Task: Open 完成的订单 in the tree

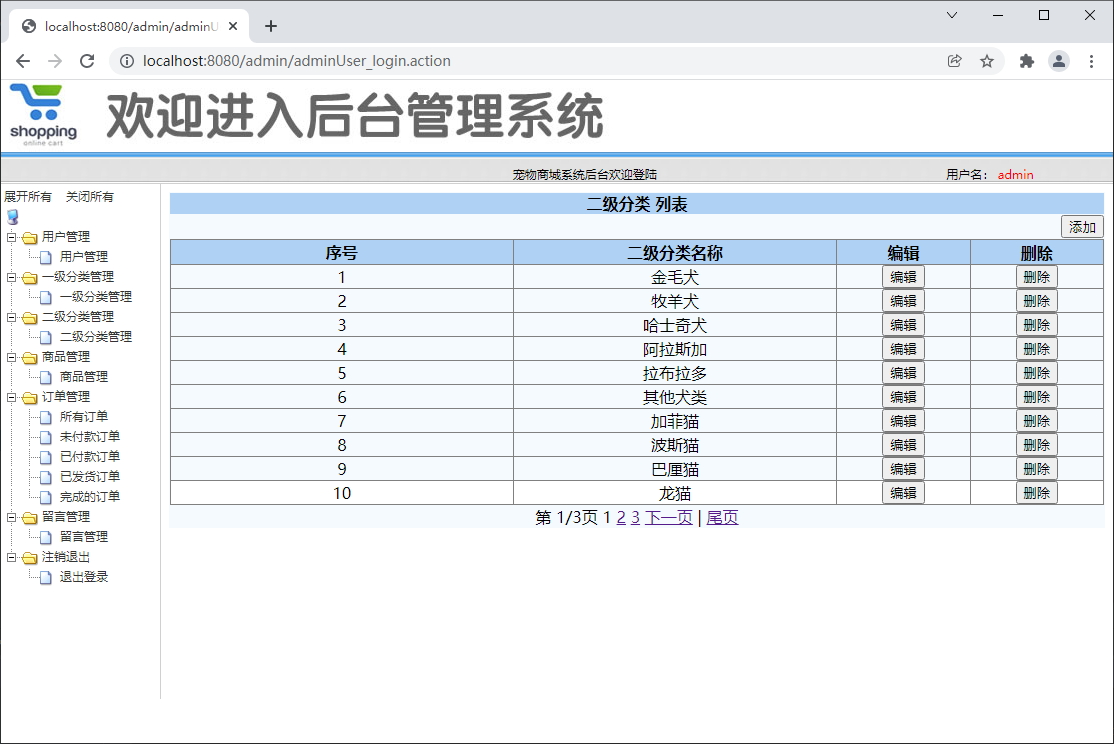Action: point(90,497)
